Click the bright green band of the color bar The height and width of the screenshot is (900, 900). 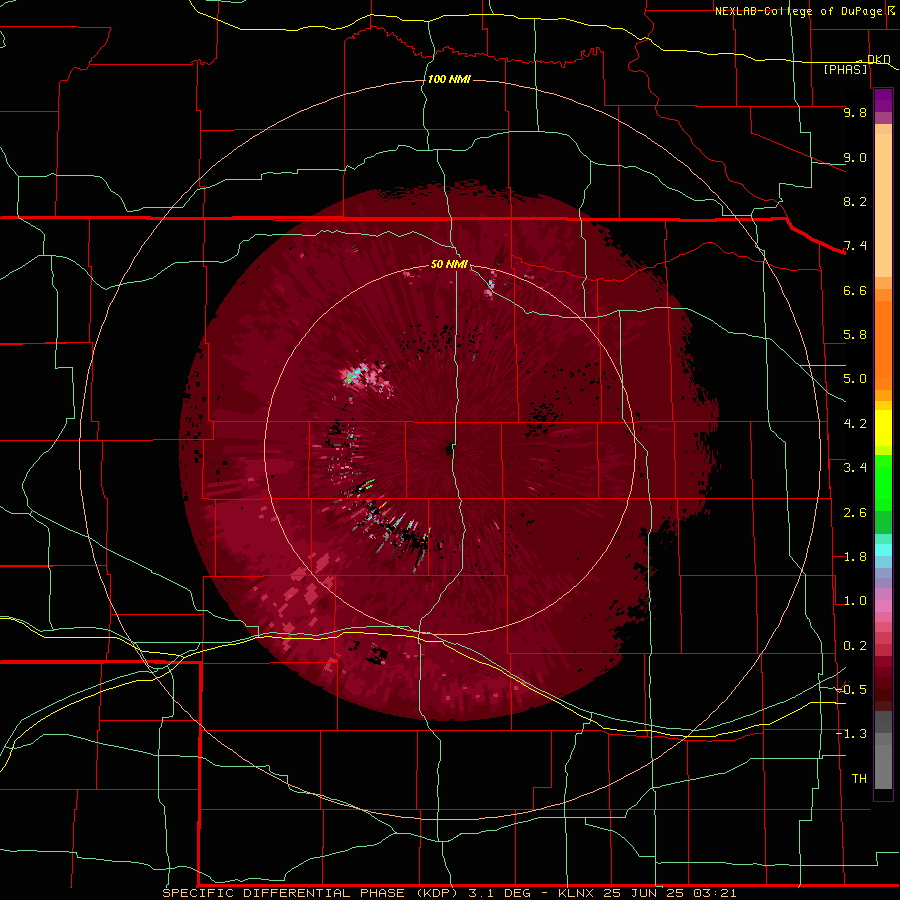pos(883,483)
